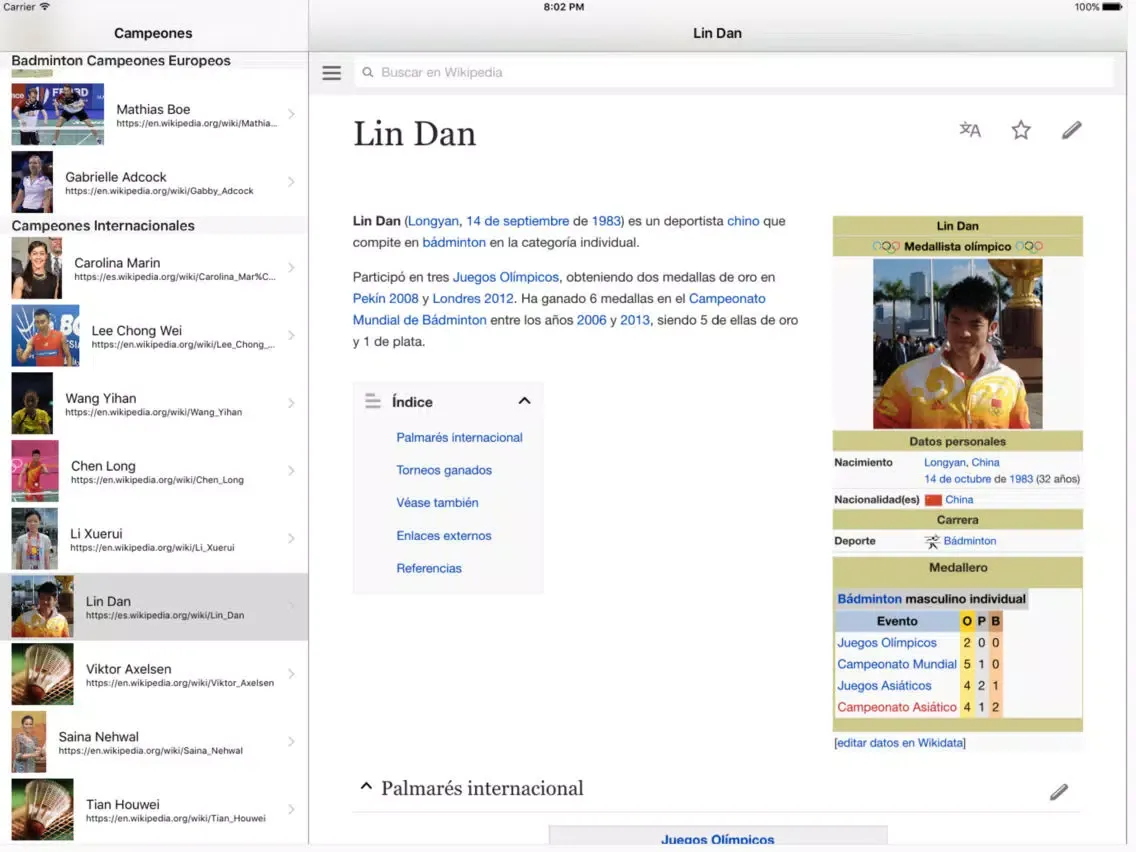Open Chen Long row chevron
The width and height of the screenshot is (1136, 852).
pyautogui.click(x=291, y=471)
